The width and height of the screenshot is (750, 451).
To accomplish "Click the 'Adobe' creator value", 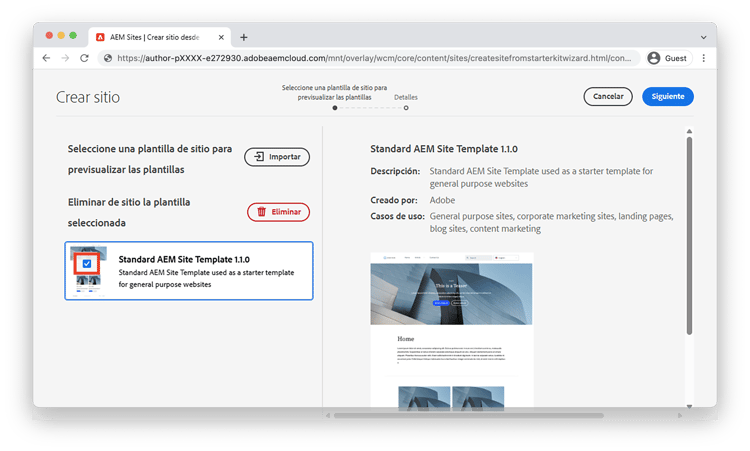I will click(442, 200).
